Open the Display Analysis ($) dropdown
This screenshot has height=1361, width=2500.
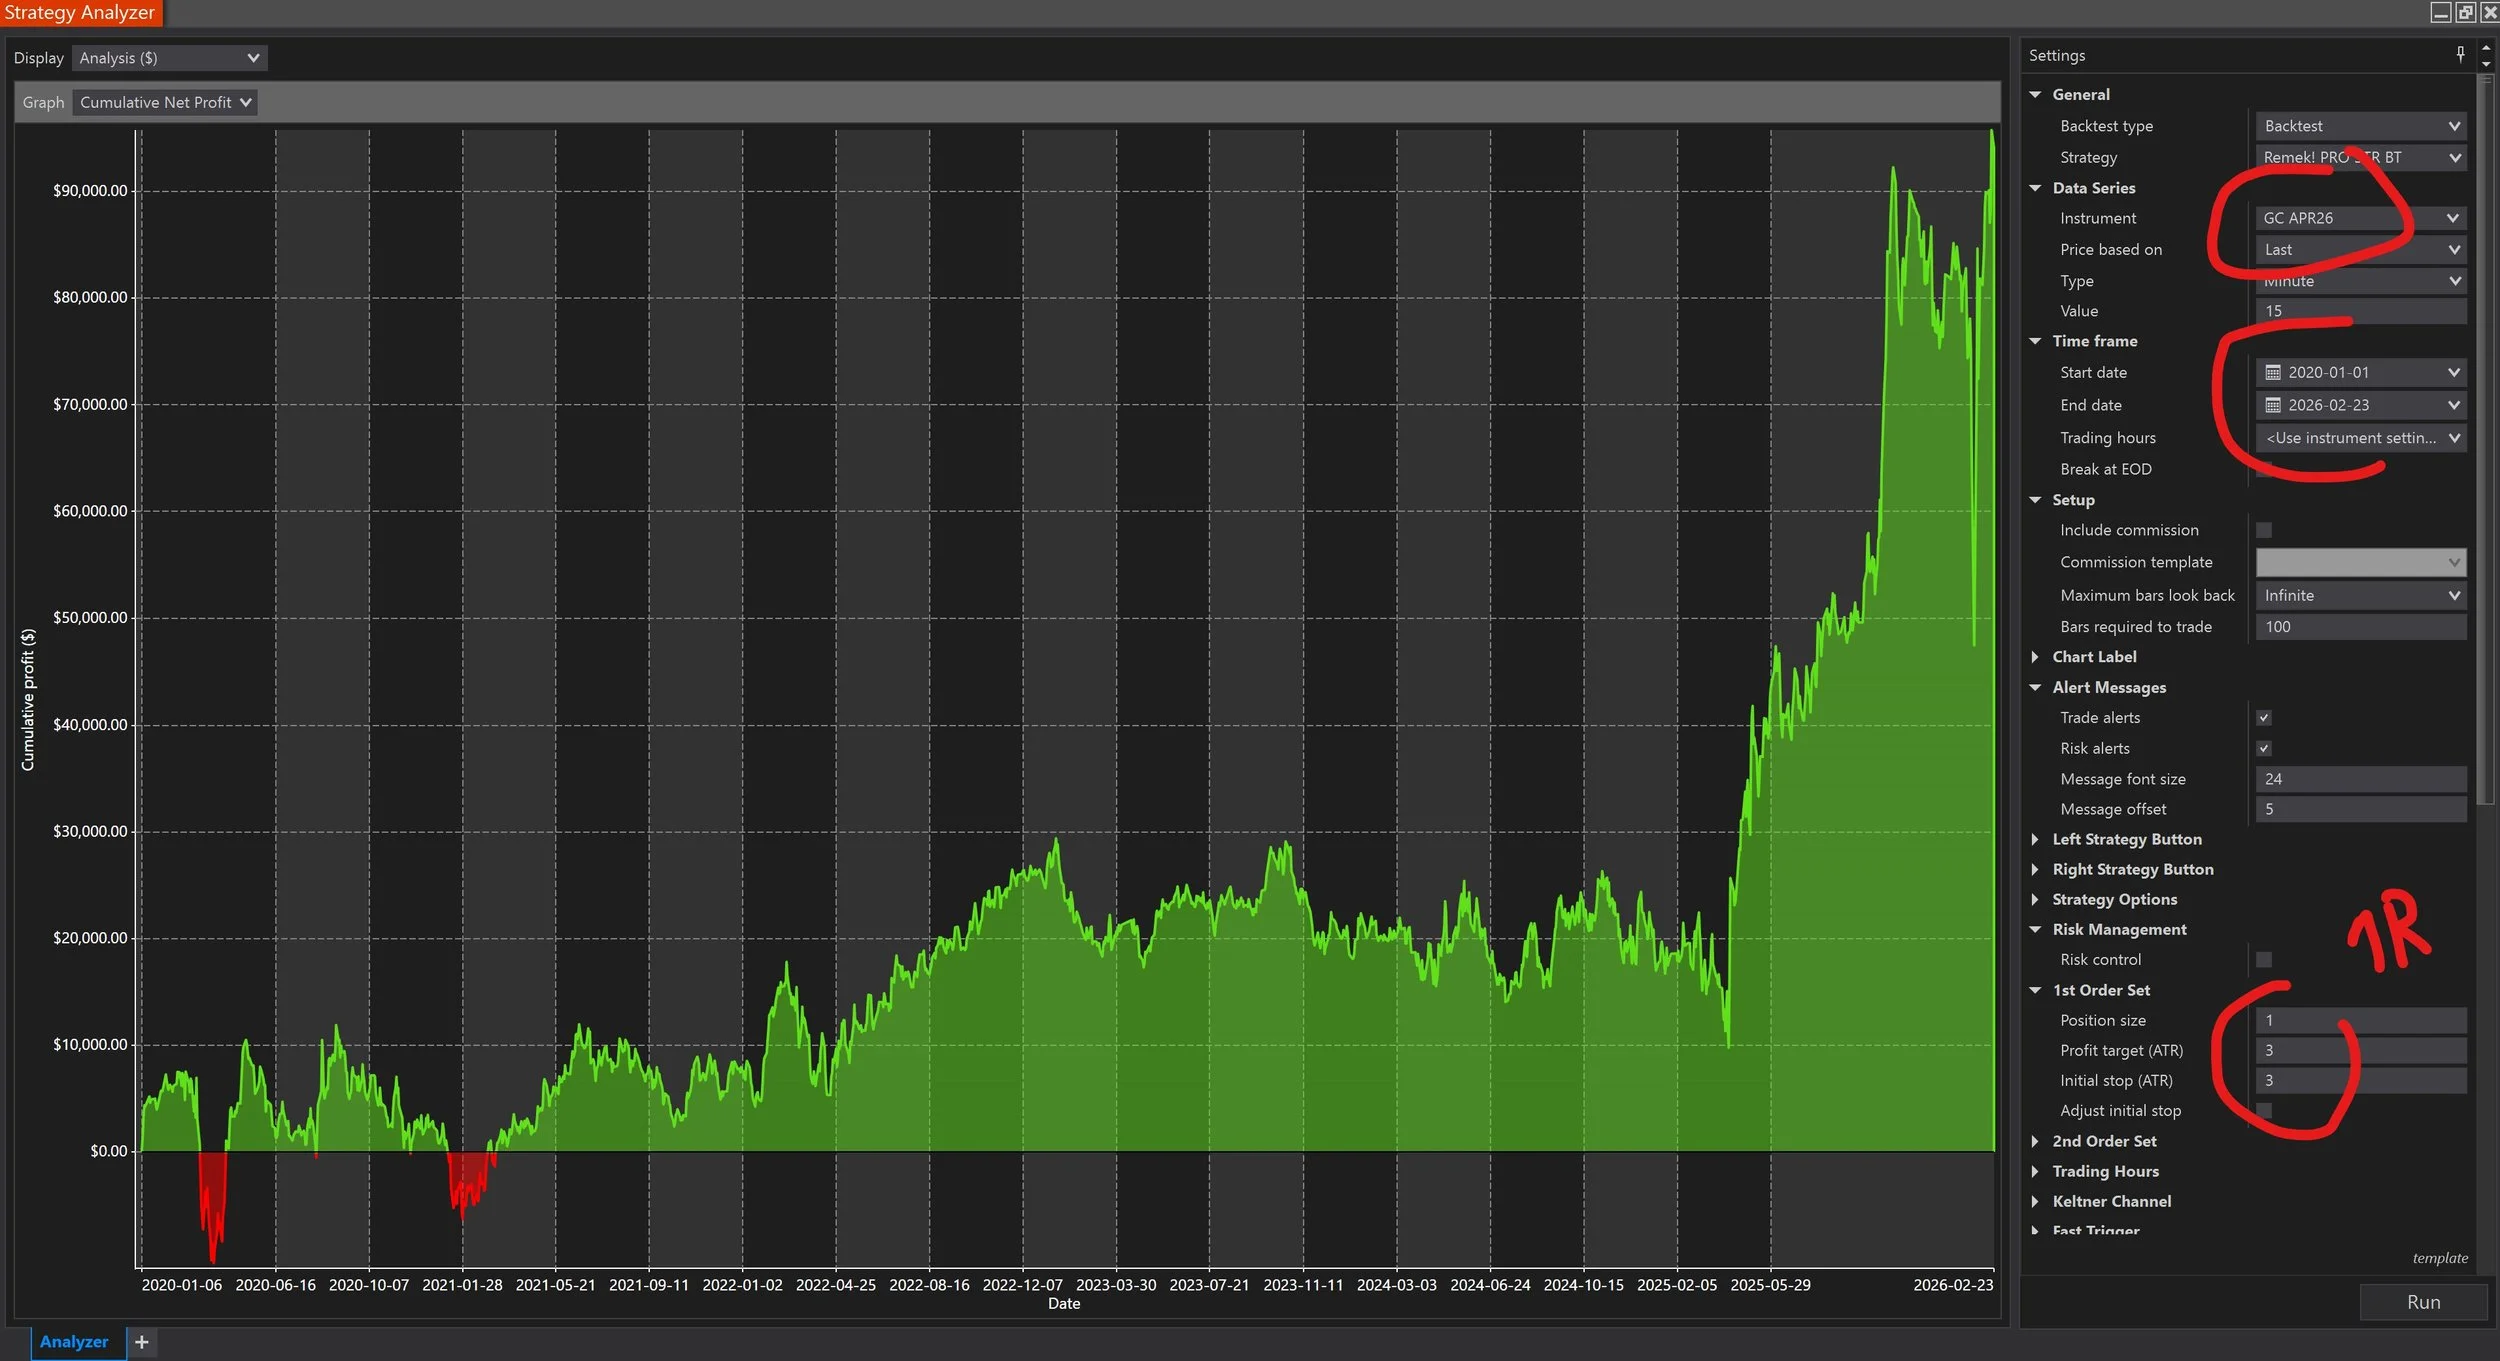pyautogui.click(x=169, y=58)
